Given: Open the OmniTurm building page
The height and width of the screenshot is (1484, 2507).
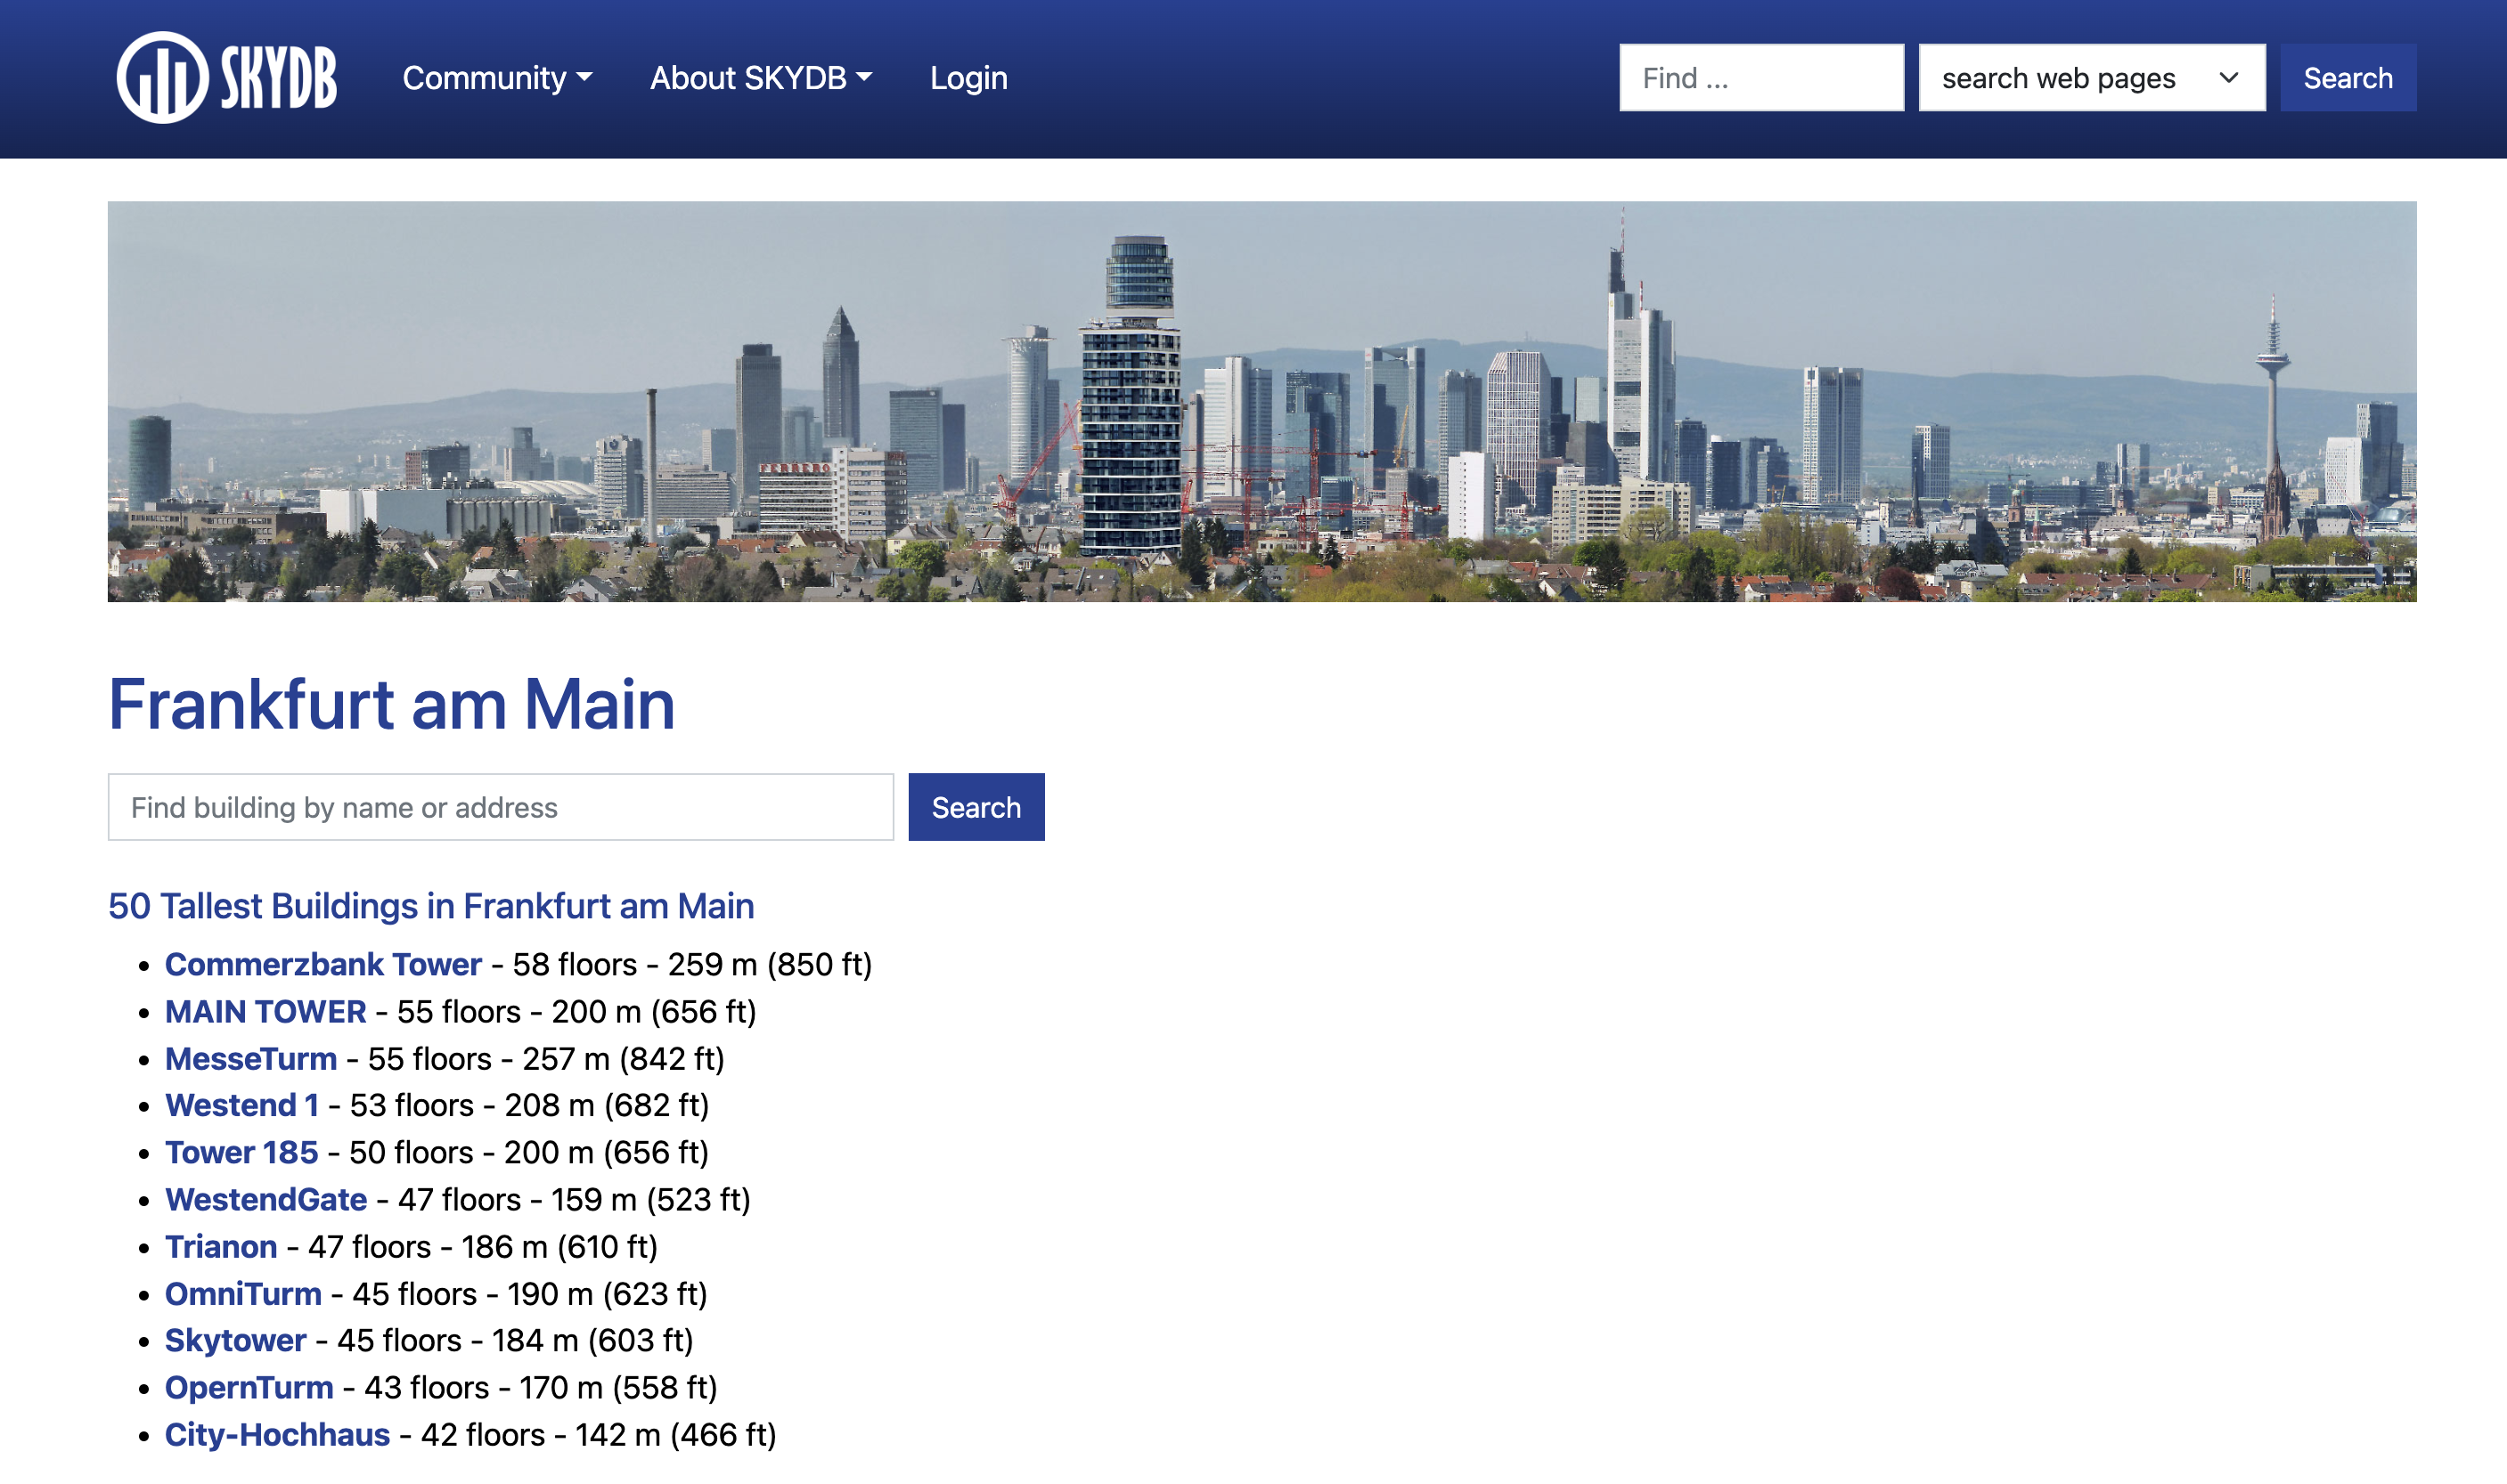Looking at the screenshot, I should pyautogui.click(x=243, y=1293).
